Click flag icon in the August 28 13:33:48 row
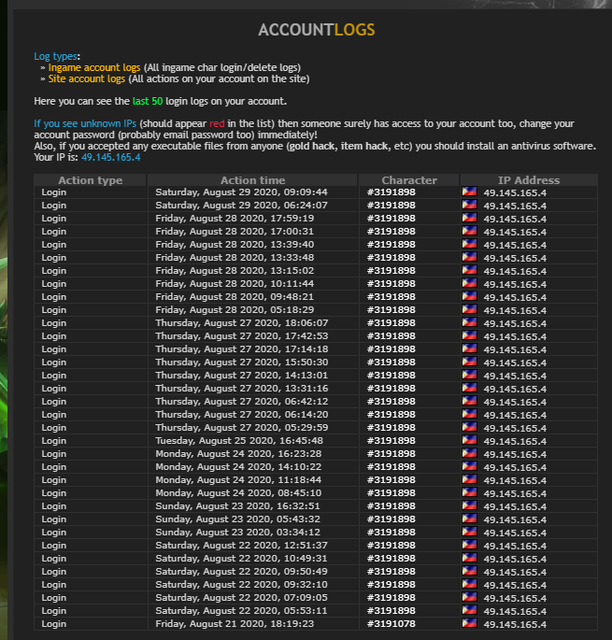 [469, 257]
